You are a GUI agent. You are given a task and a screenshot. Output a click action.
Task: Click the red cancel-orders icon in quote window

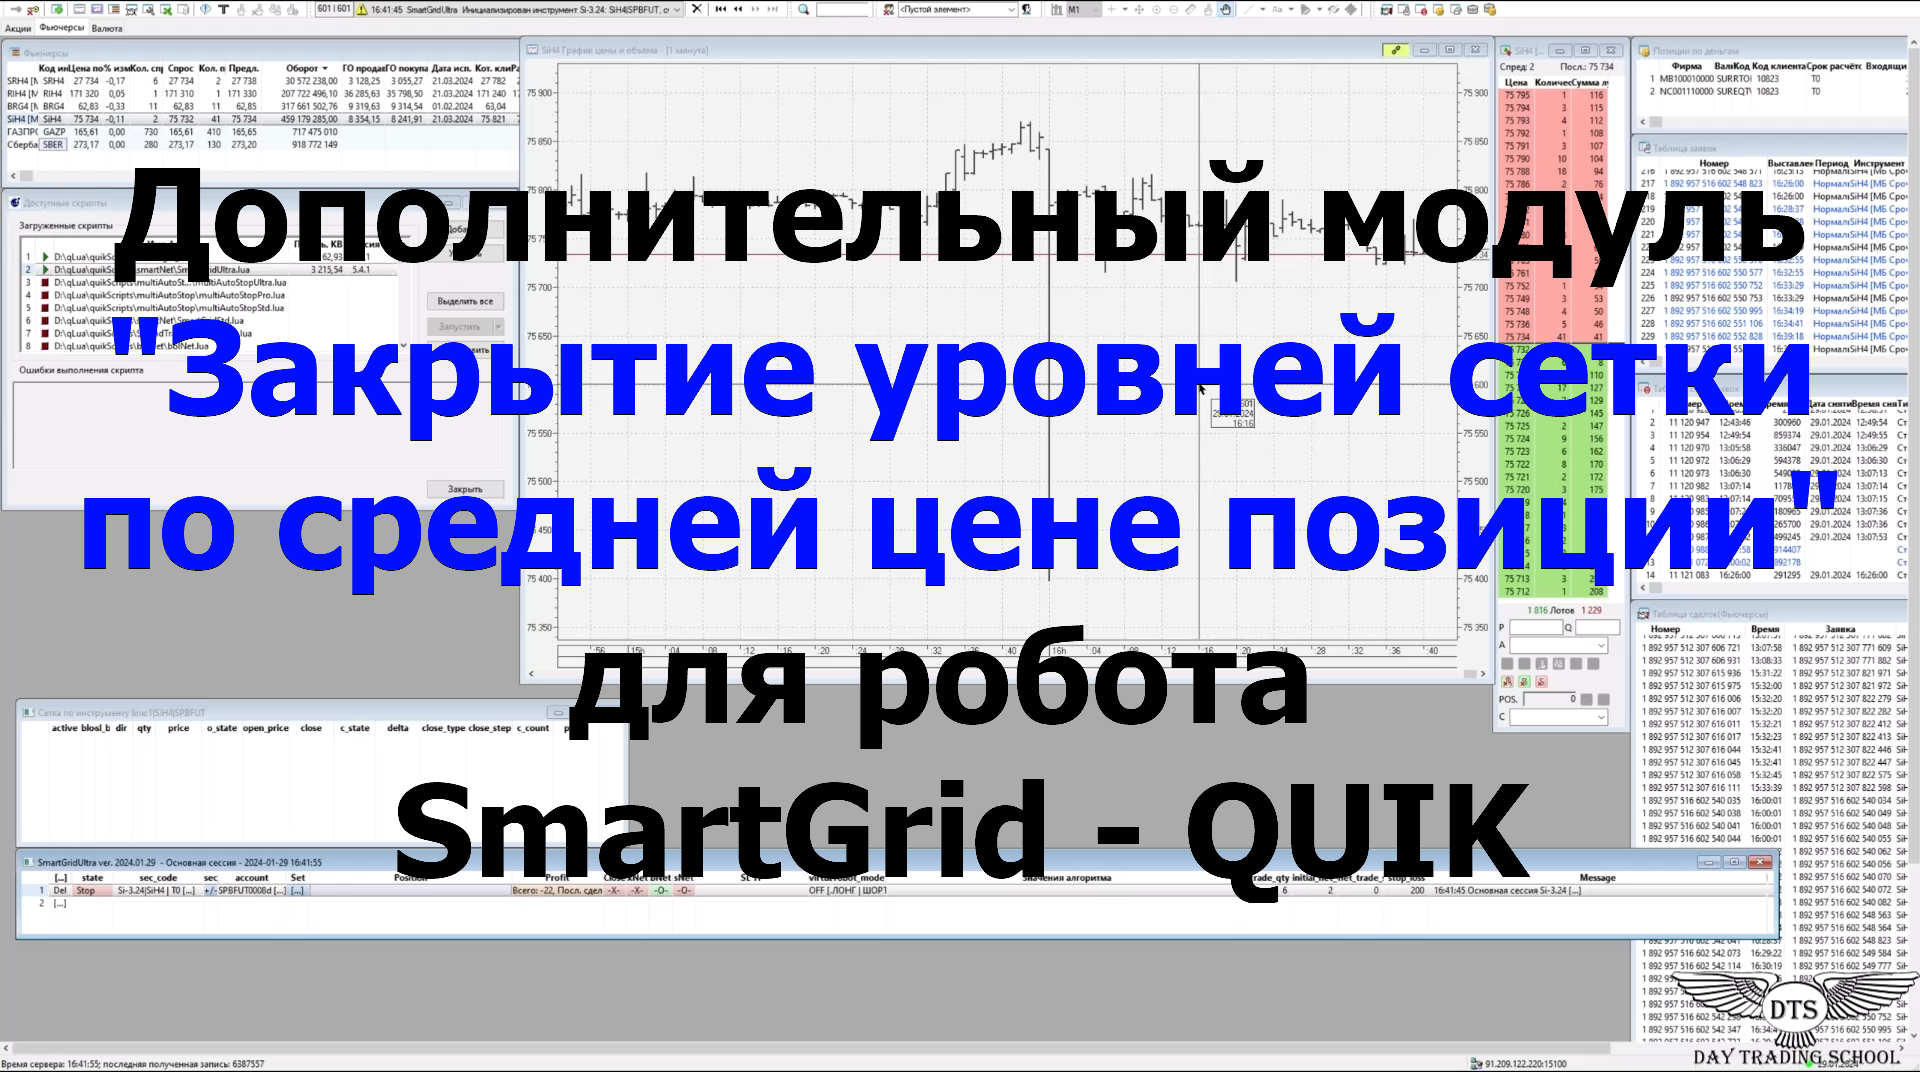coord(1541,682)
